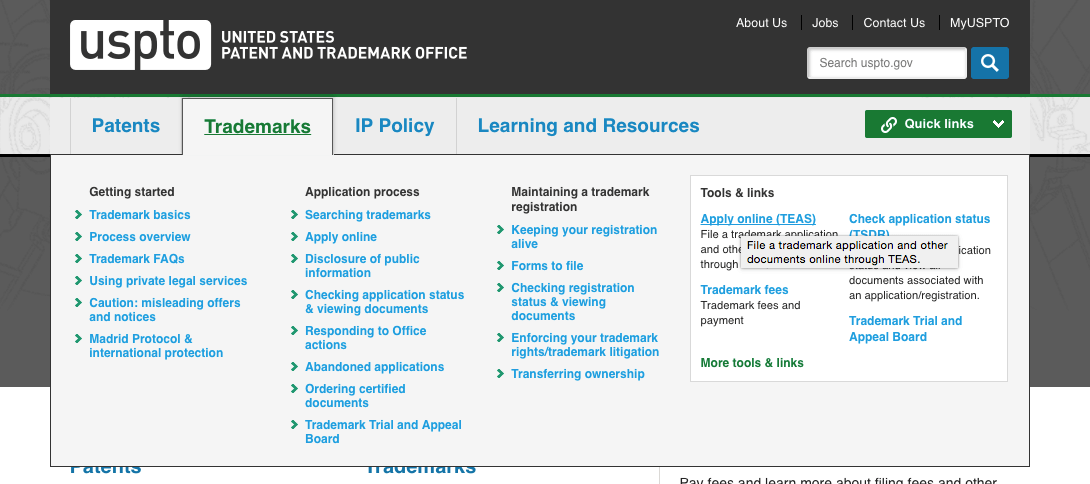This screenshot has height=484, width=1090.
Task: Open Abandoned applications link
Action: tap(375, 367)
